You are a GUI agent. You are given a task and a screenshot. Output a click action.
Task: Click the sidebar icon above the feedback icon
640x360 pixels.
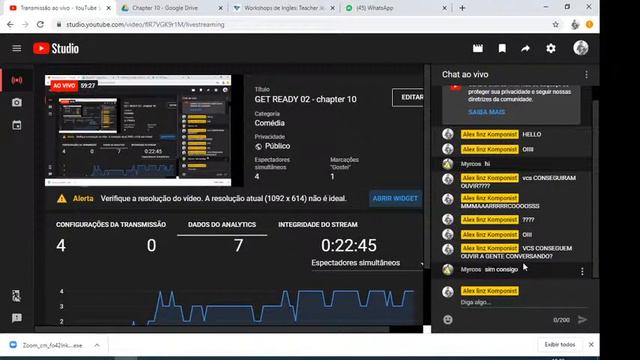click(17, 296)
